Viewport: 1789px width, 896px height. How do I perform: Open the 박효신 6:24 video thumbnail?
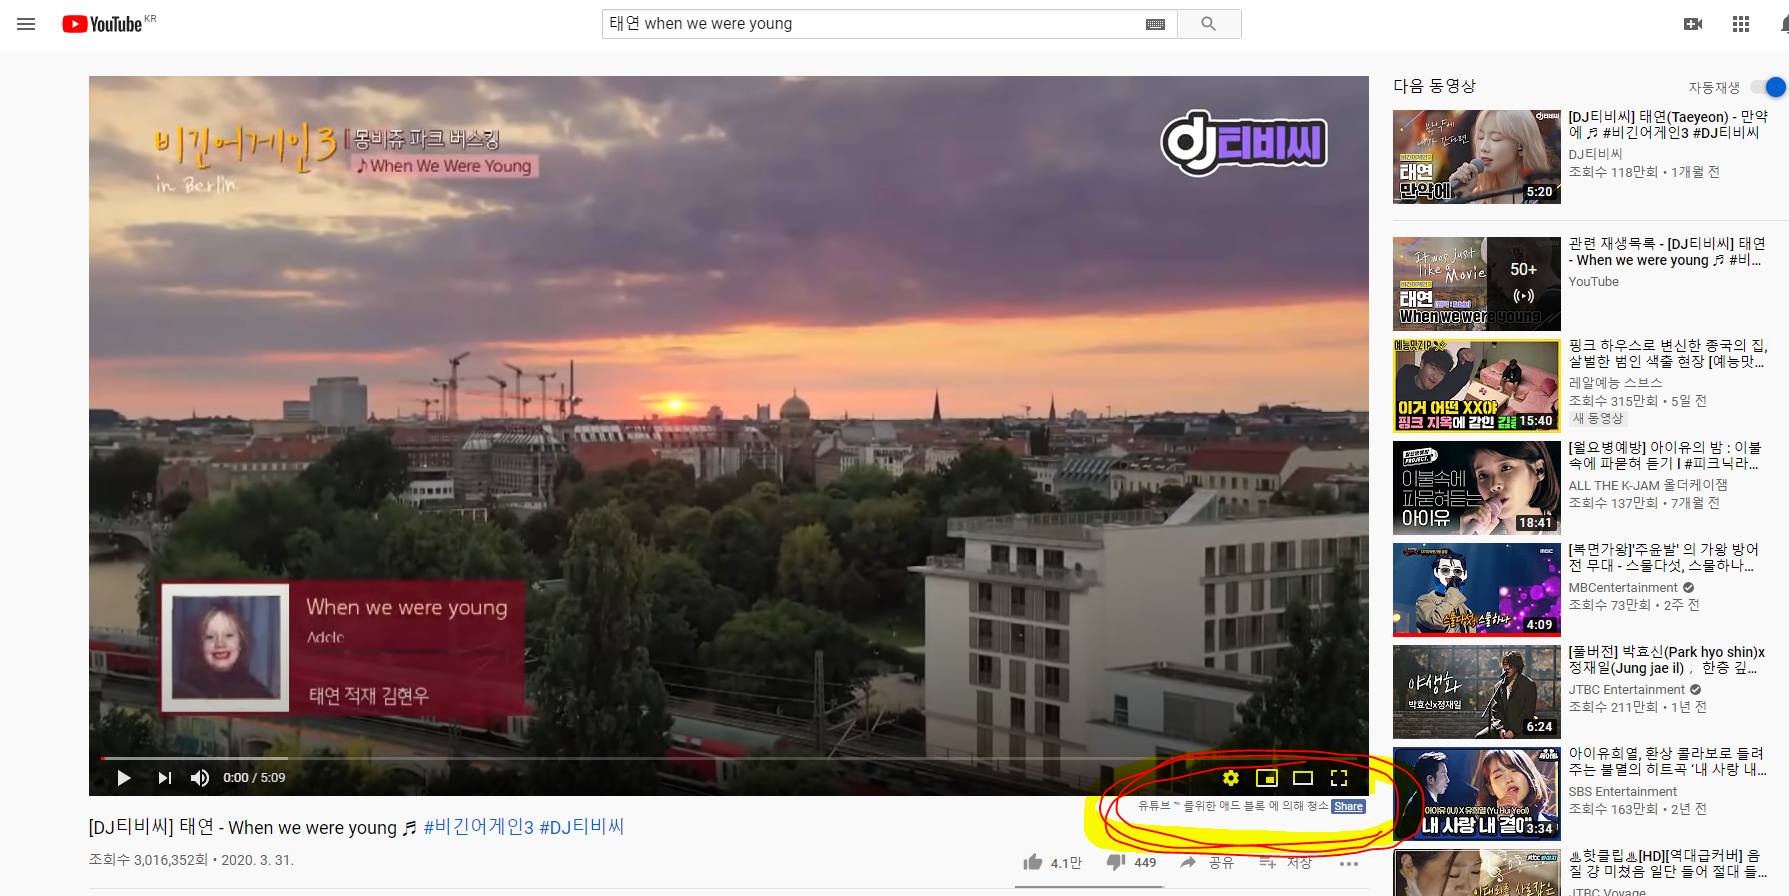tap(1476, 692)
